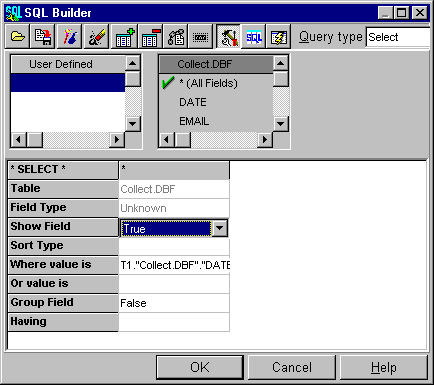Click the Group Field False cell
Screen dimensions: 434x385
174,303
